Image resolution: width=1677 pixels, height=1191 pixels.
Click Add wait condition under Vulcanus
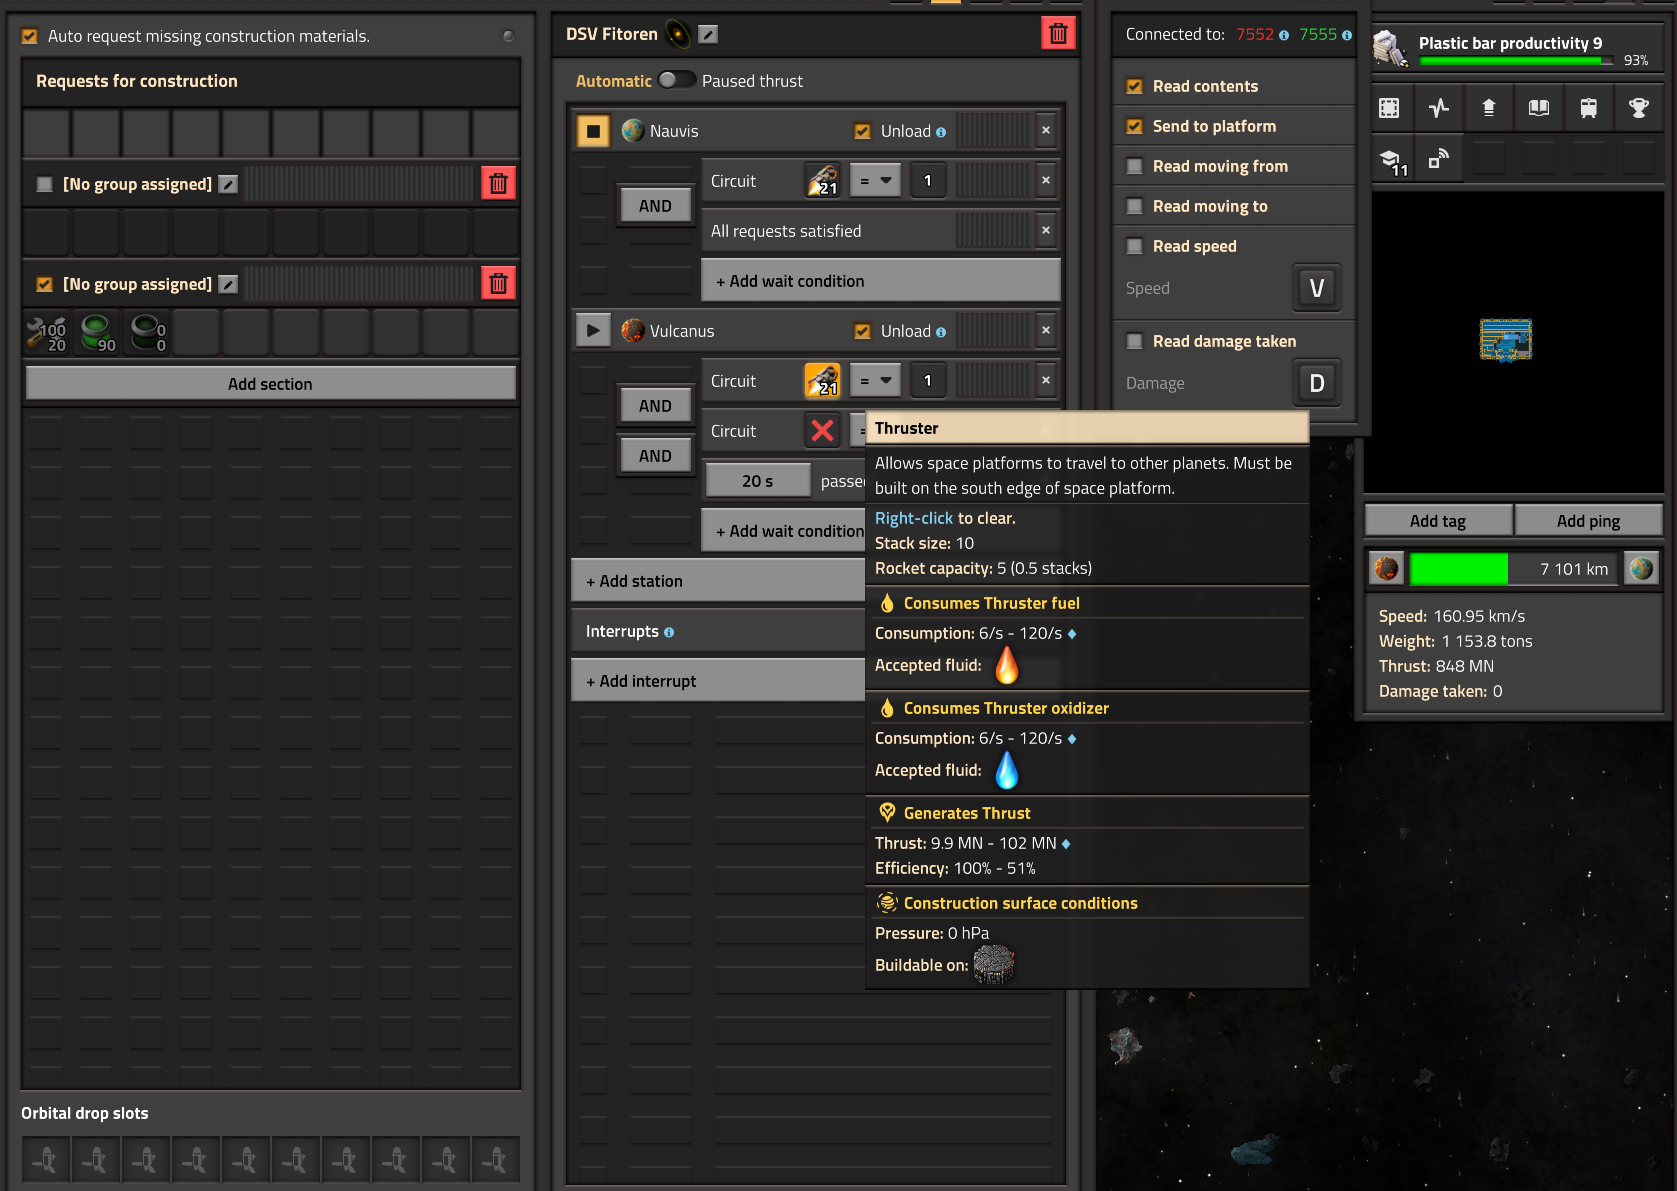point(784,531)
